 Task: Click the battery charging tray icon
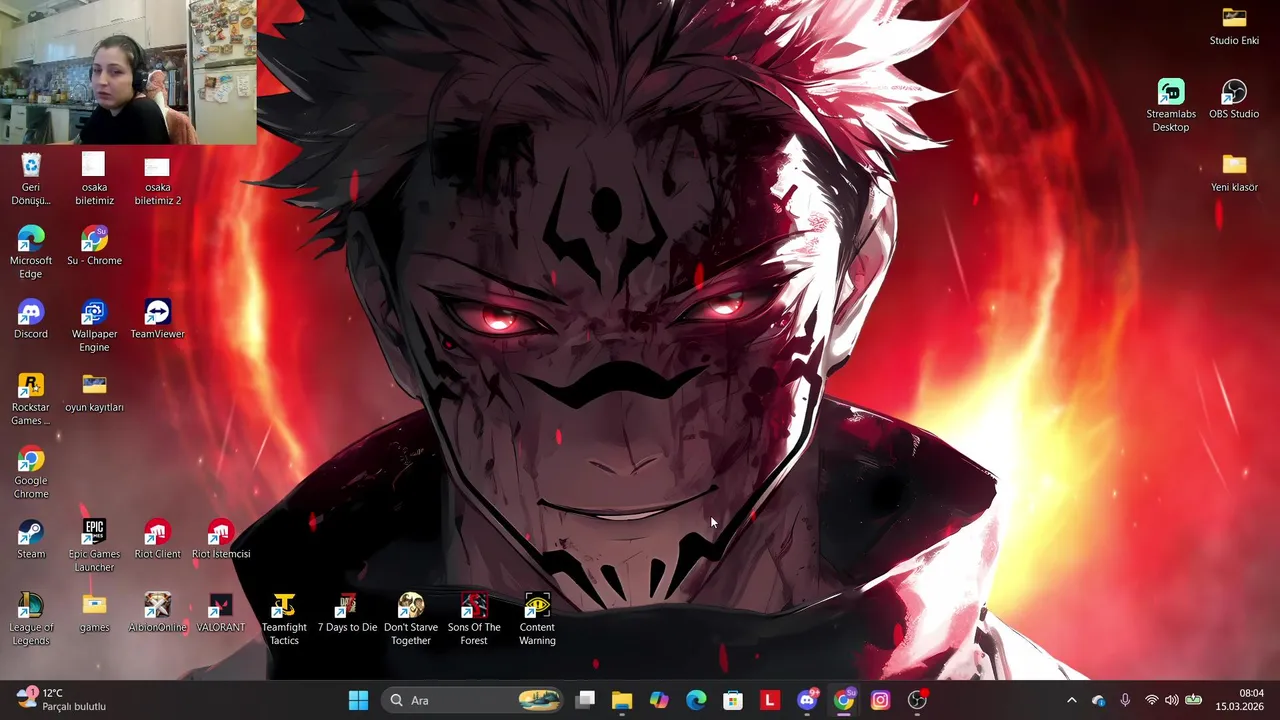click(x=1193, y=700)
